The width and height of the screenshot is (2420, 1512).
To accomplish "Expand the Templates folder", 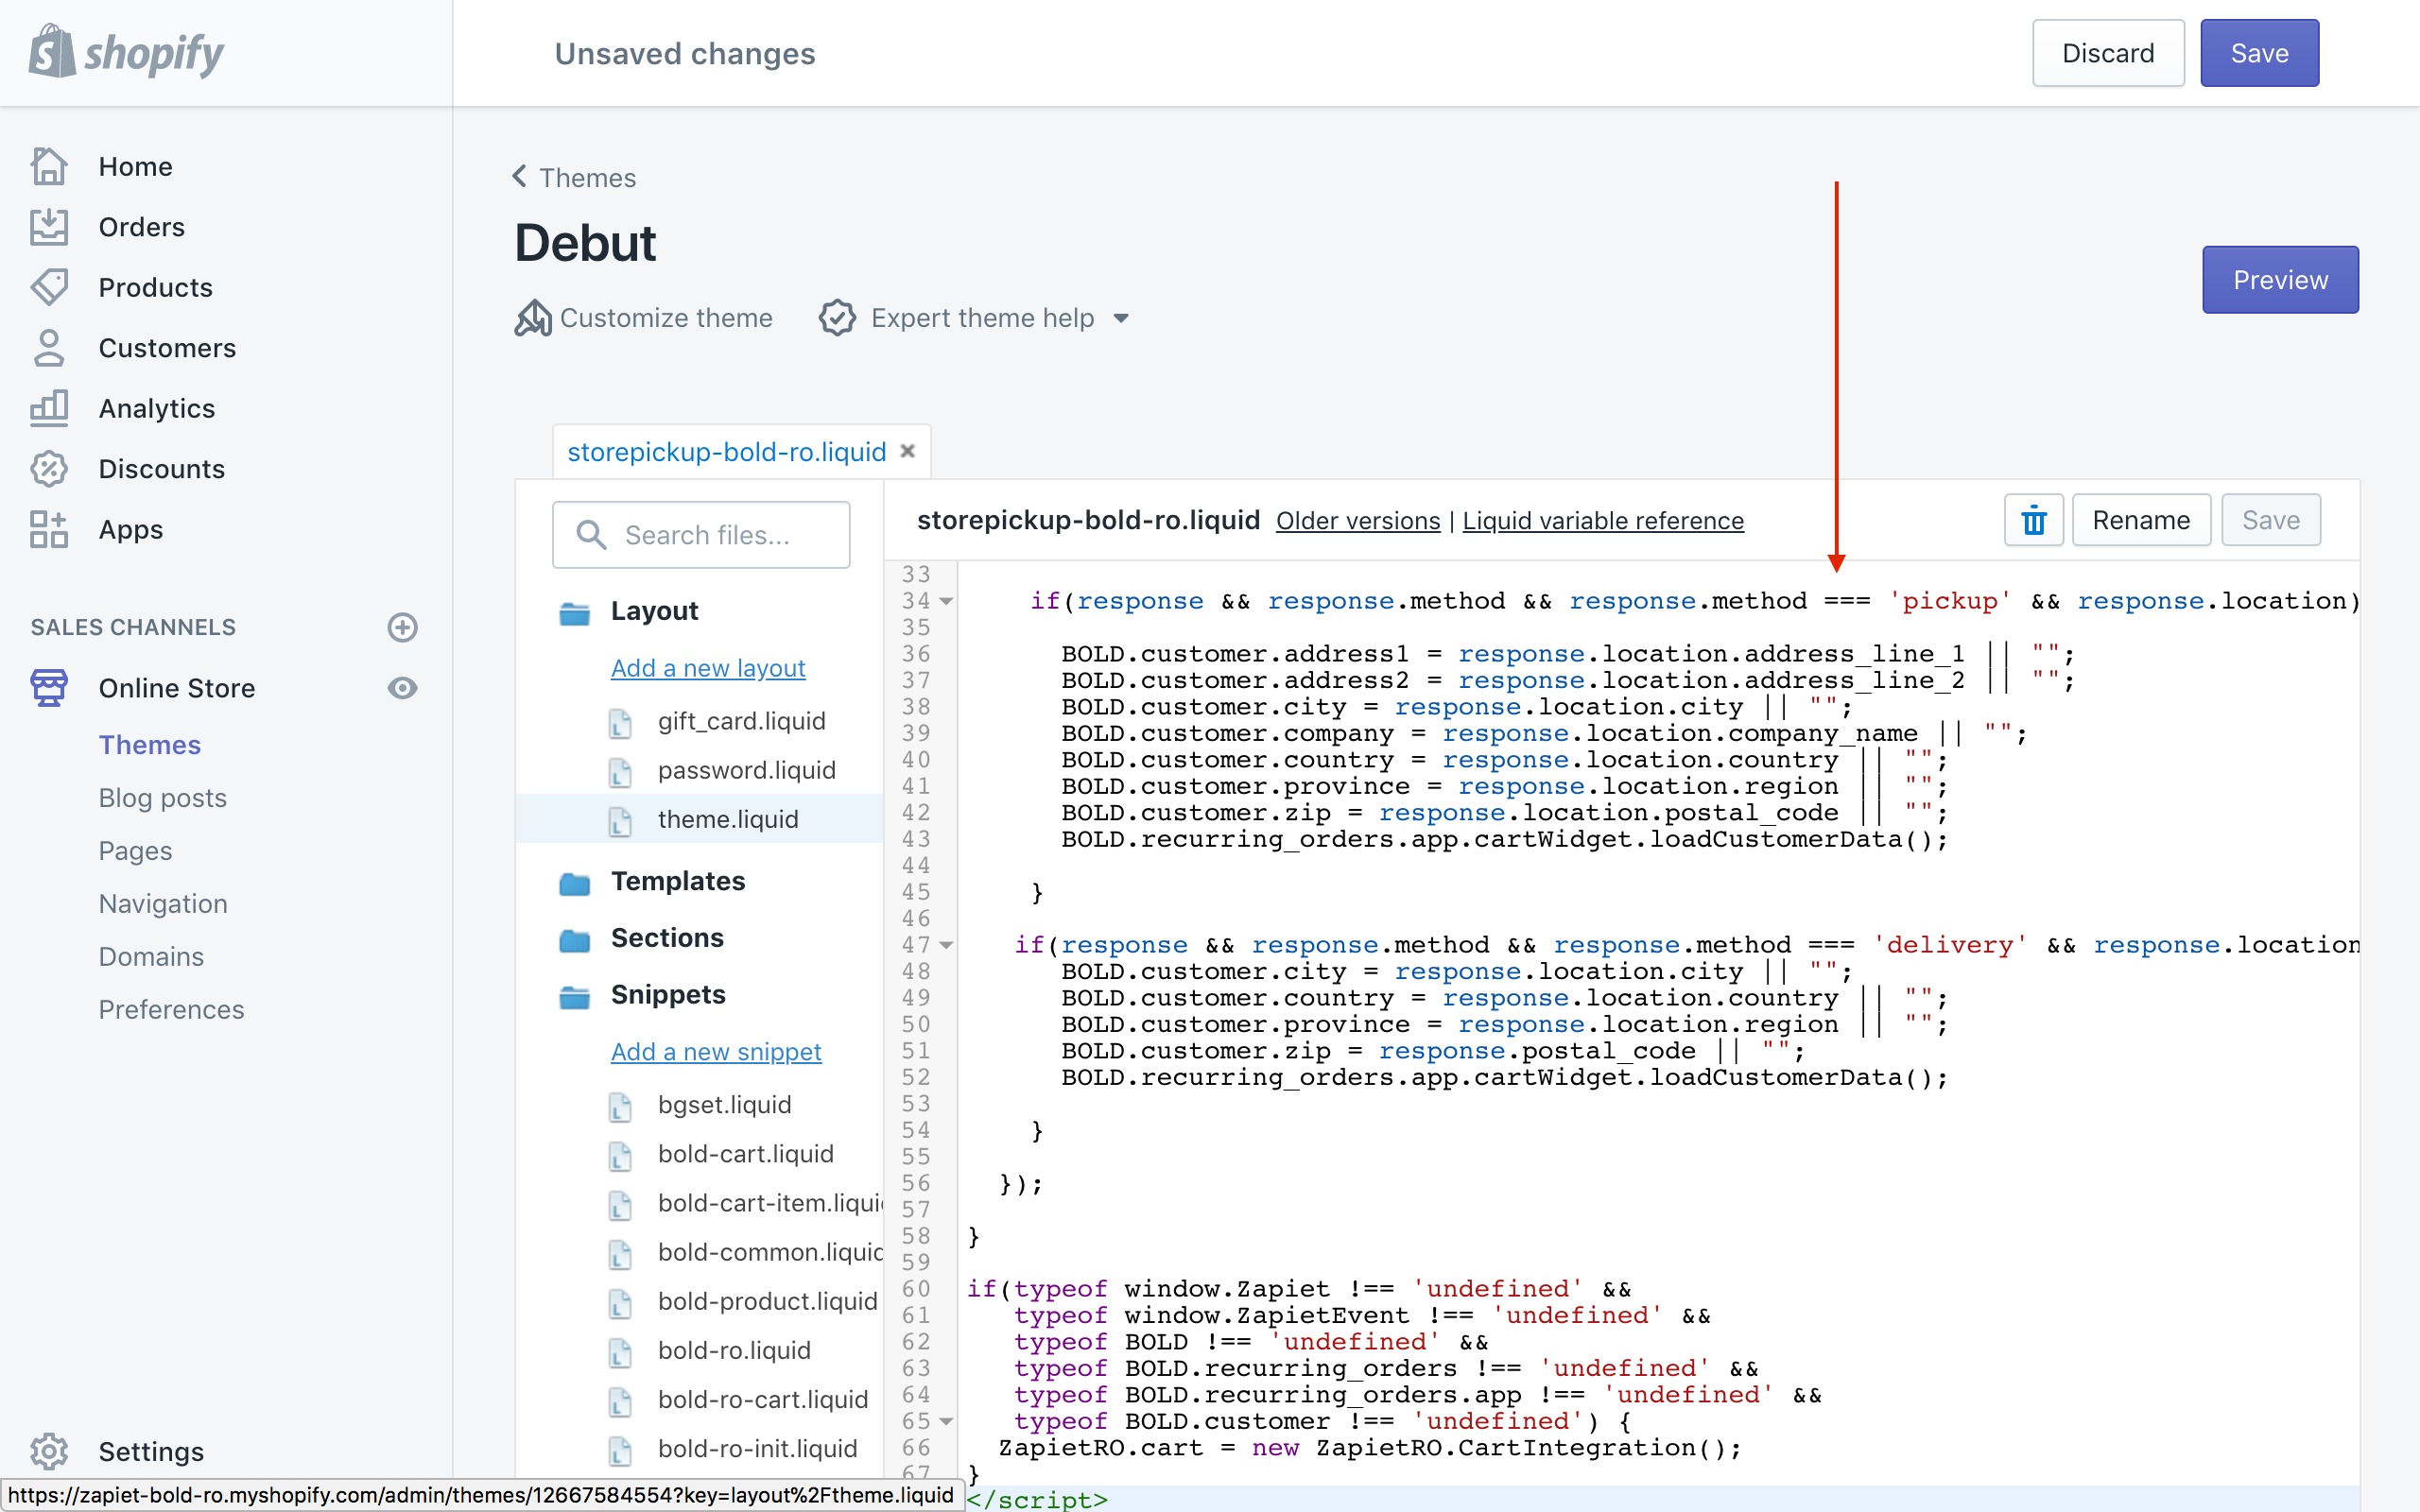I will point(677,881).
